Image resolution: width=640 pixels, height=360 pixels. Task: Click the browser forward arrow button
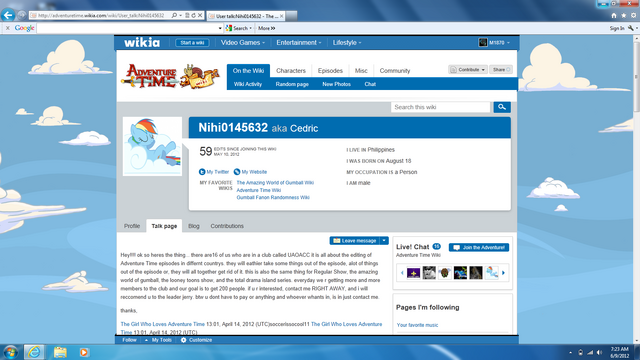click(x=22, y=16)
